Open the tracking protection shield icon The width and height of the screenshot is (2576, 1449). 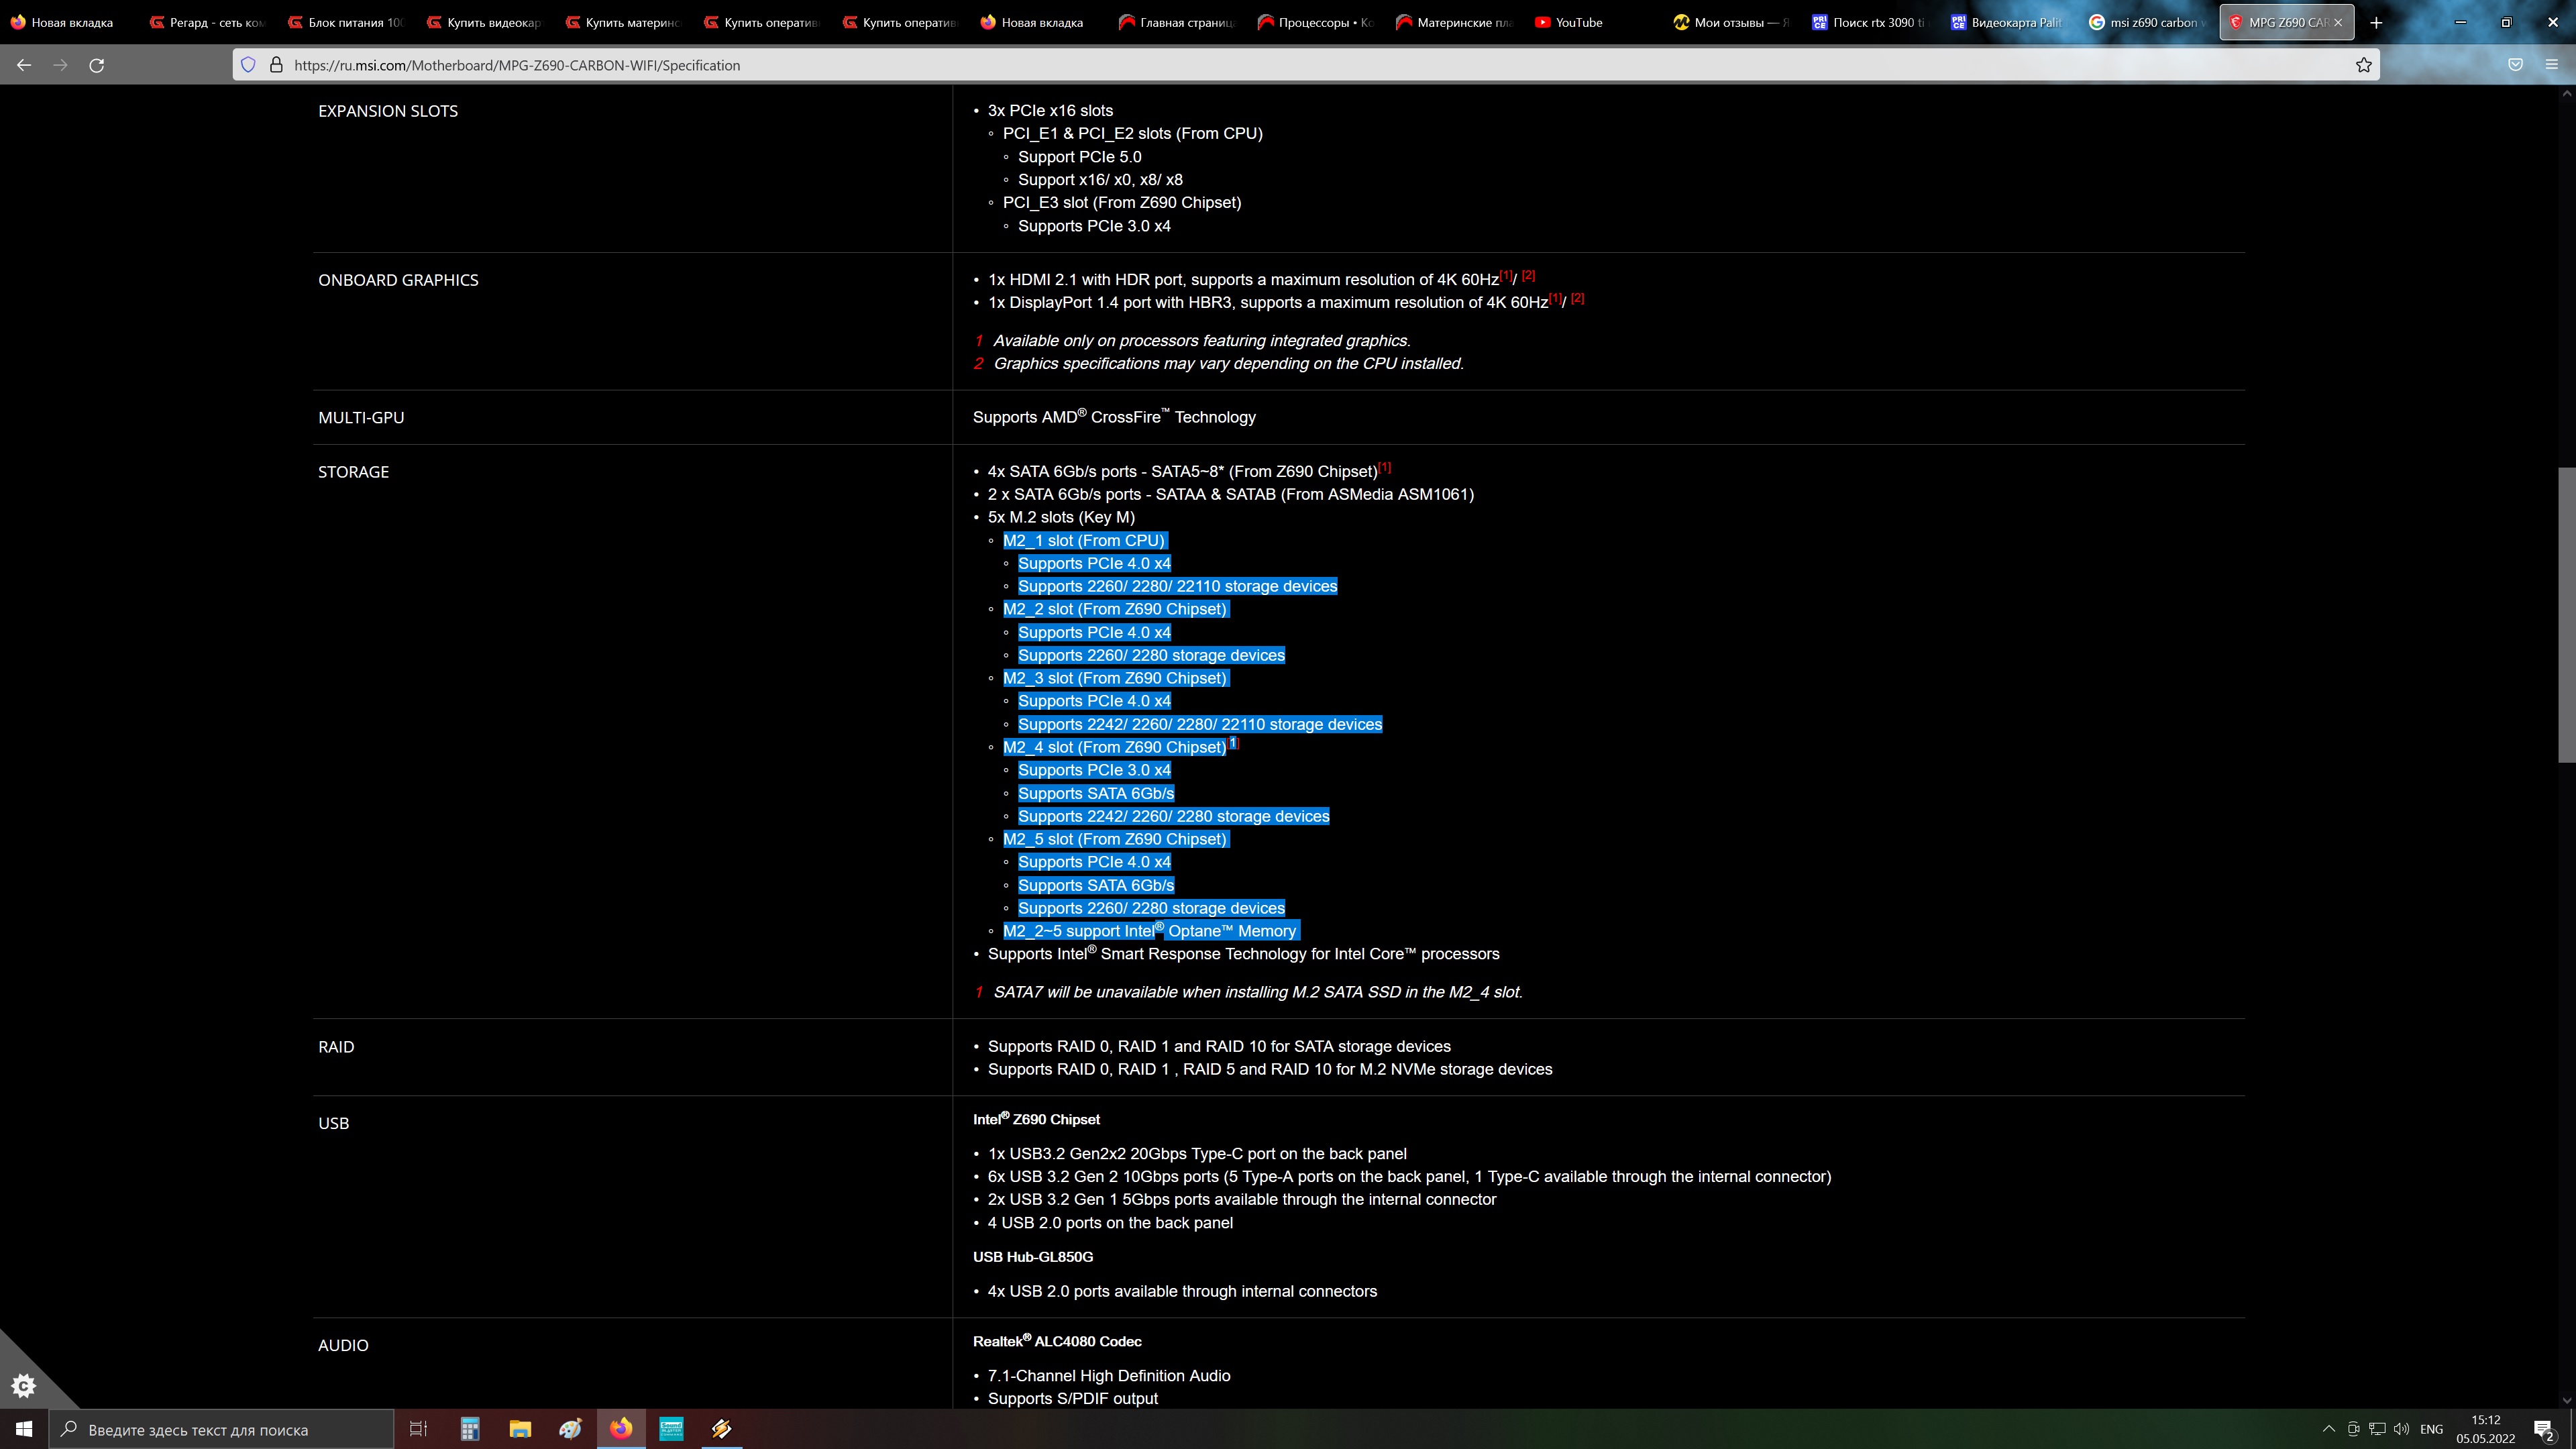click(x=248, y=65)
